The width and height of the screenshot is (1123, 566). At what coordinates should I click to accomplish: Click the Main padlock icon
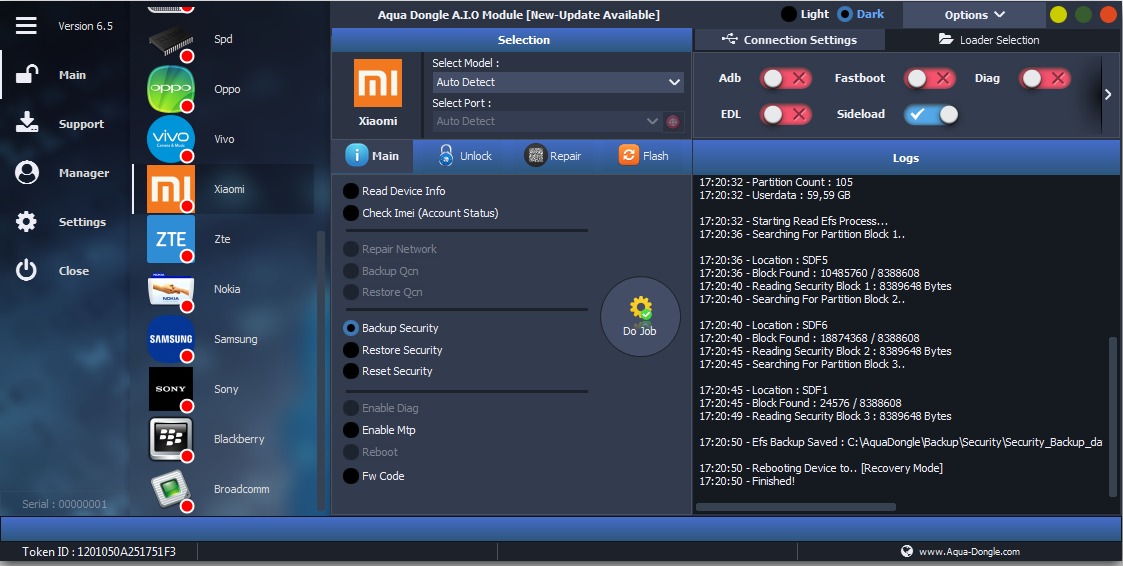27,75
